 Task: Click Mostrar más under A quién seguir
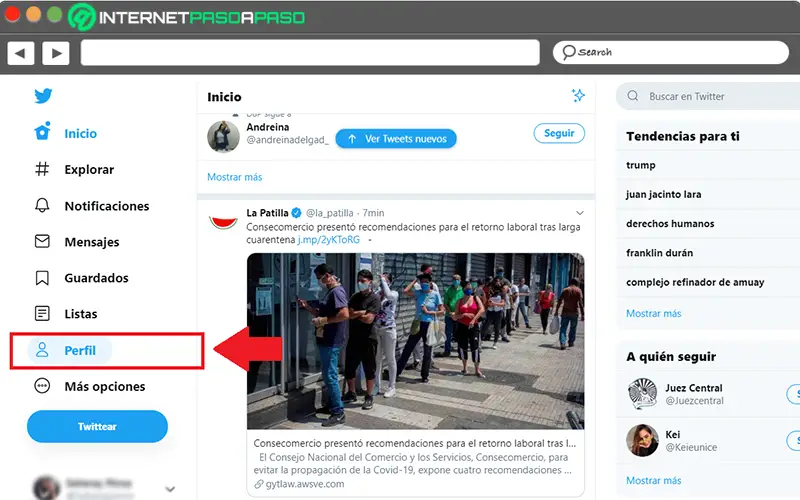click(x=654, y=480)
